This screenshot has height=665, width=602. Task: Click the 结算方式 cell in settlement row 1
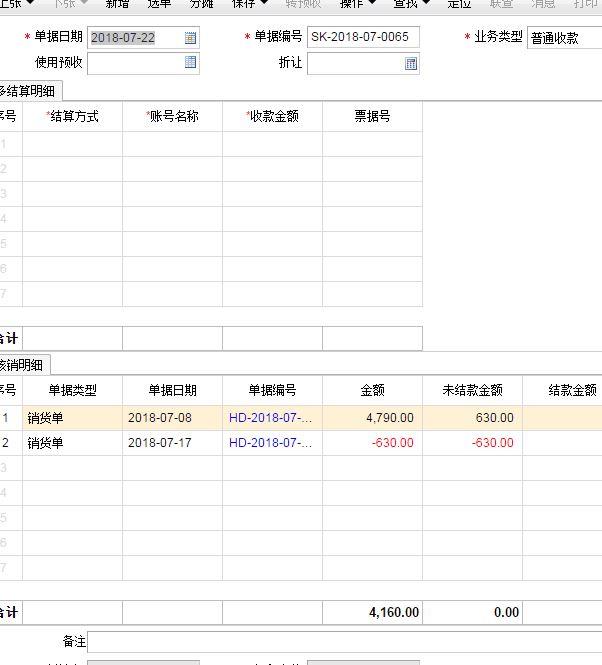tap(73, 144)
